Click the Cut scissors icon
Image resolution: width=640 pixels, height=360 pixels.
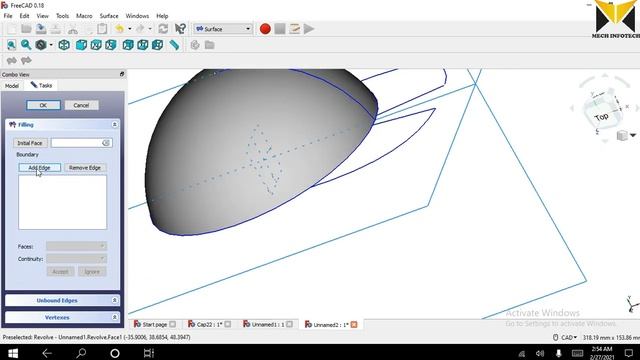click(x=73, y=29)
